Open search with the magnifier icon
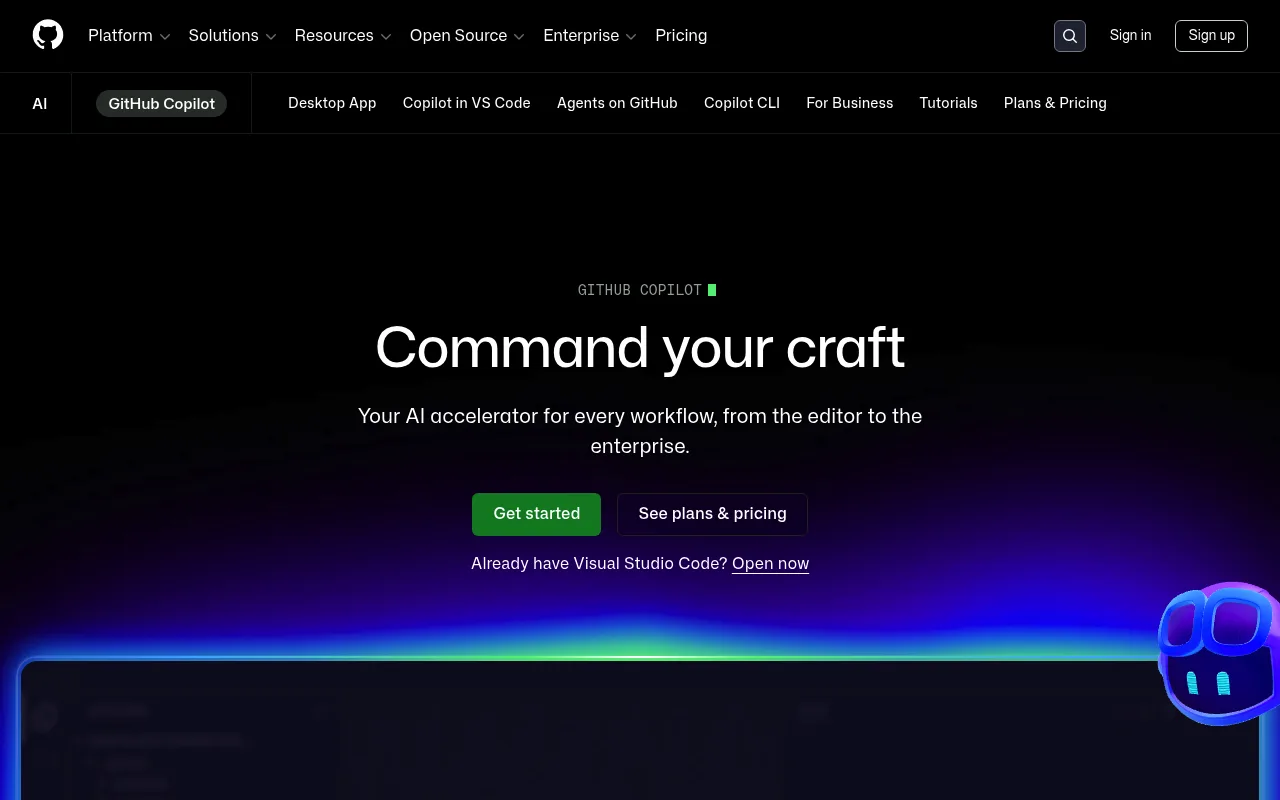The width and height of the screenshot is (1280, 800). click(1070, 36)
